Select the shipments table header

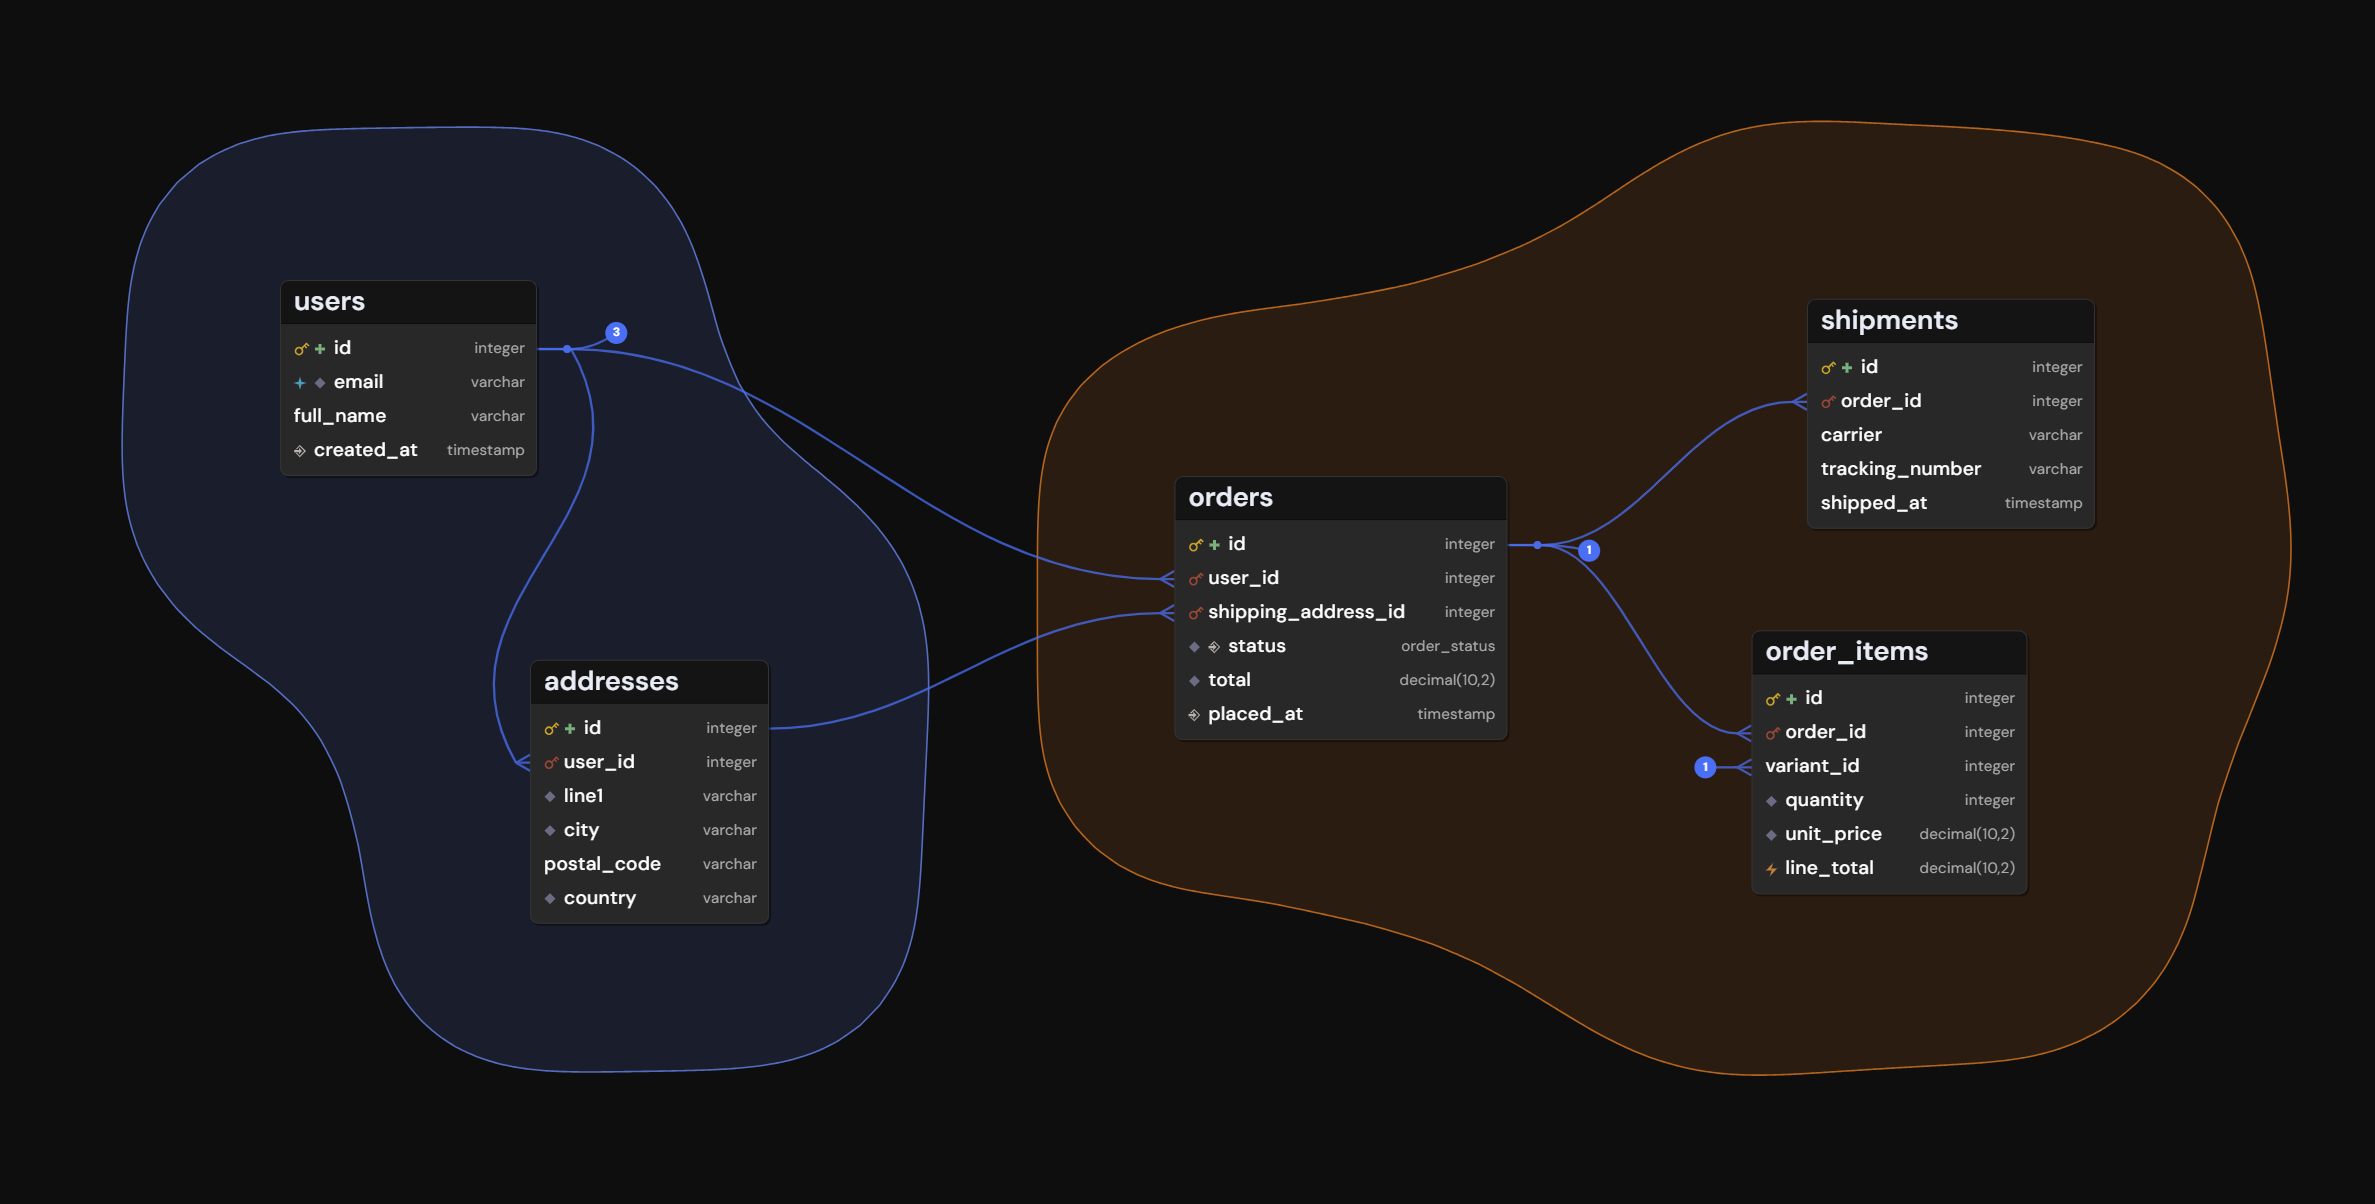click(x=1950, y=321)
